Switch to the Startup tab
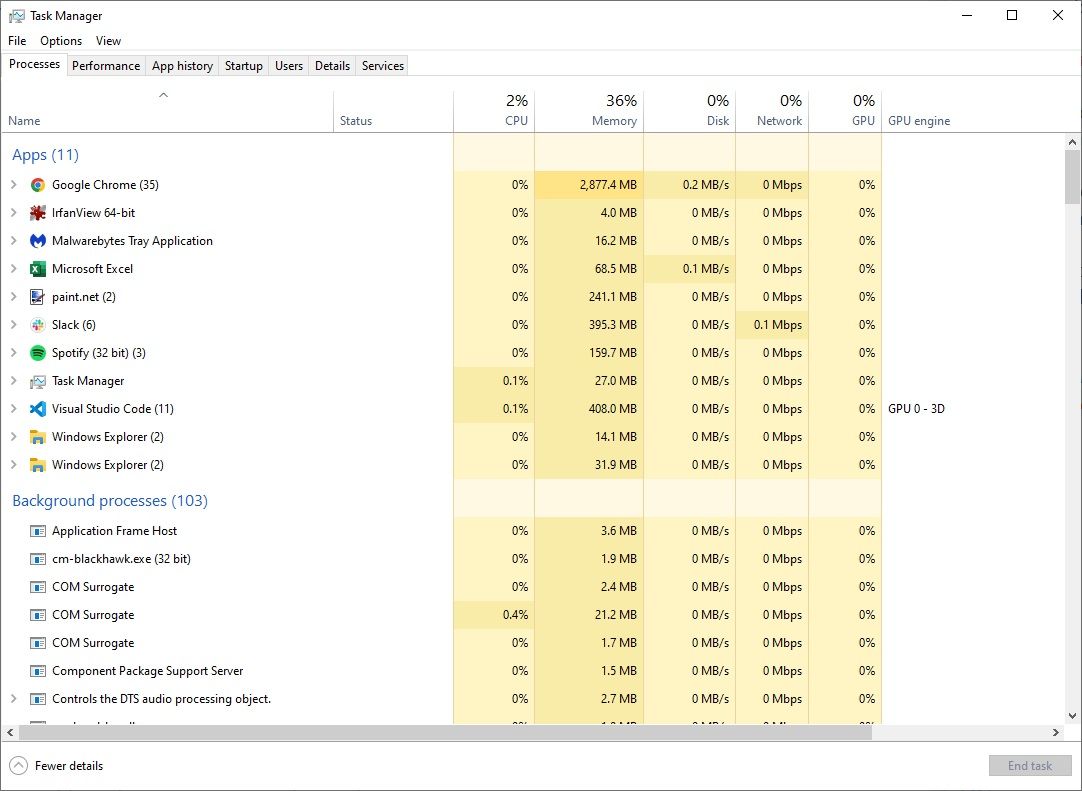The height and width of the screenshot is (791, 1082). click(x=243, y=65)
